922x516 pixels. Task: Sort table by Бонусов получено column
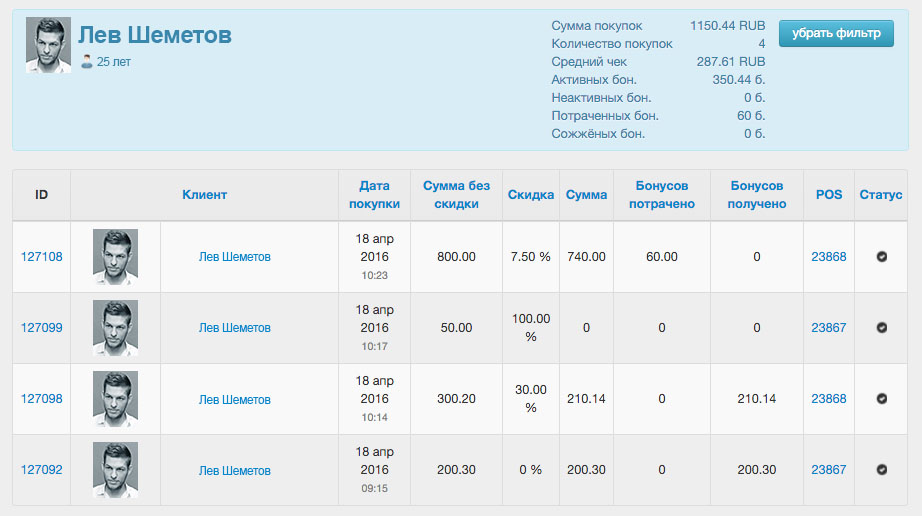pos(757,195)
